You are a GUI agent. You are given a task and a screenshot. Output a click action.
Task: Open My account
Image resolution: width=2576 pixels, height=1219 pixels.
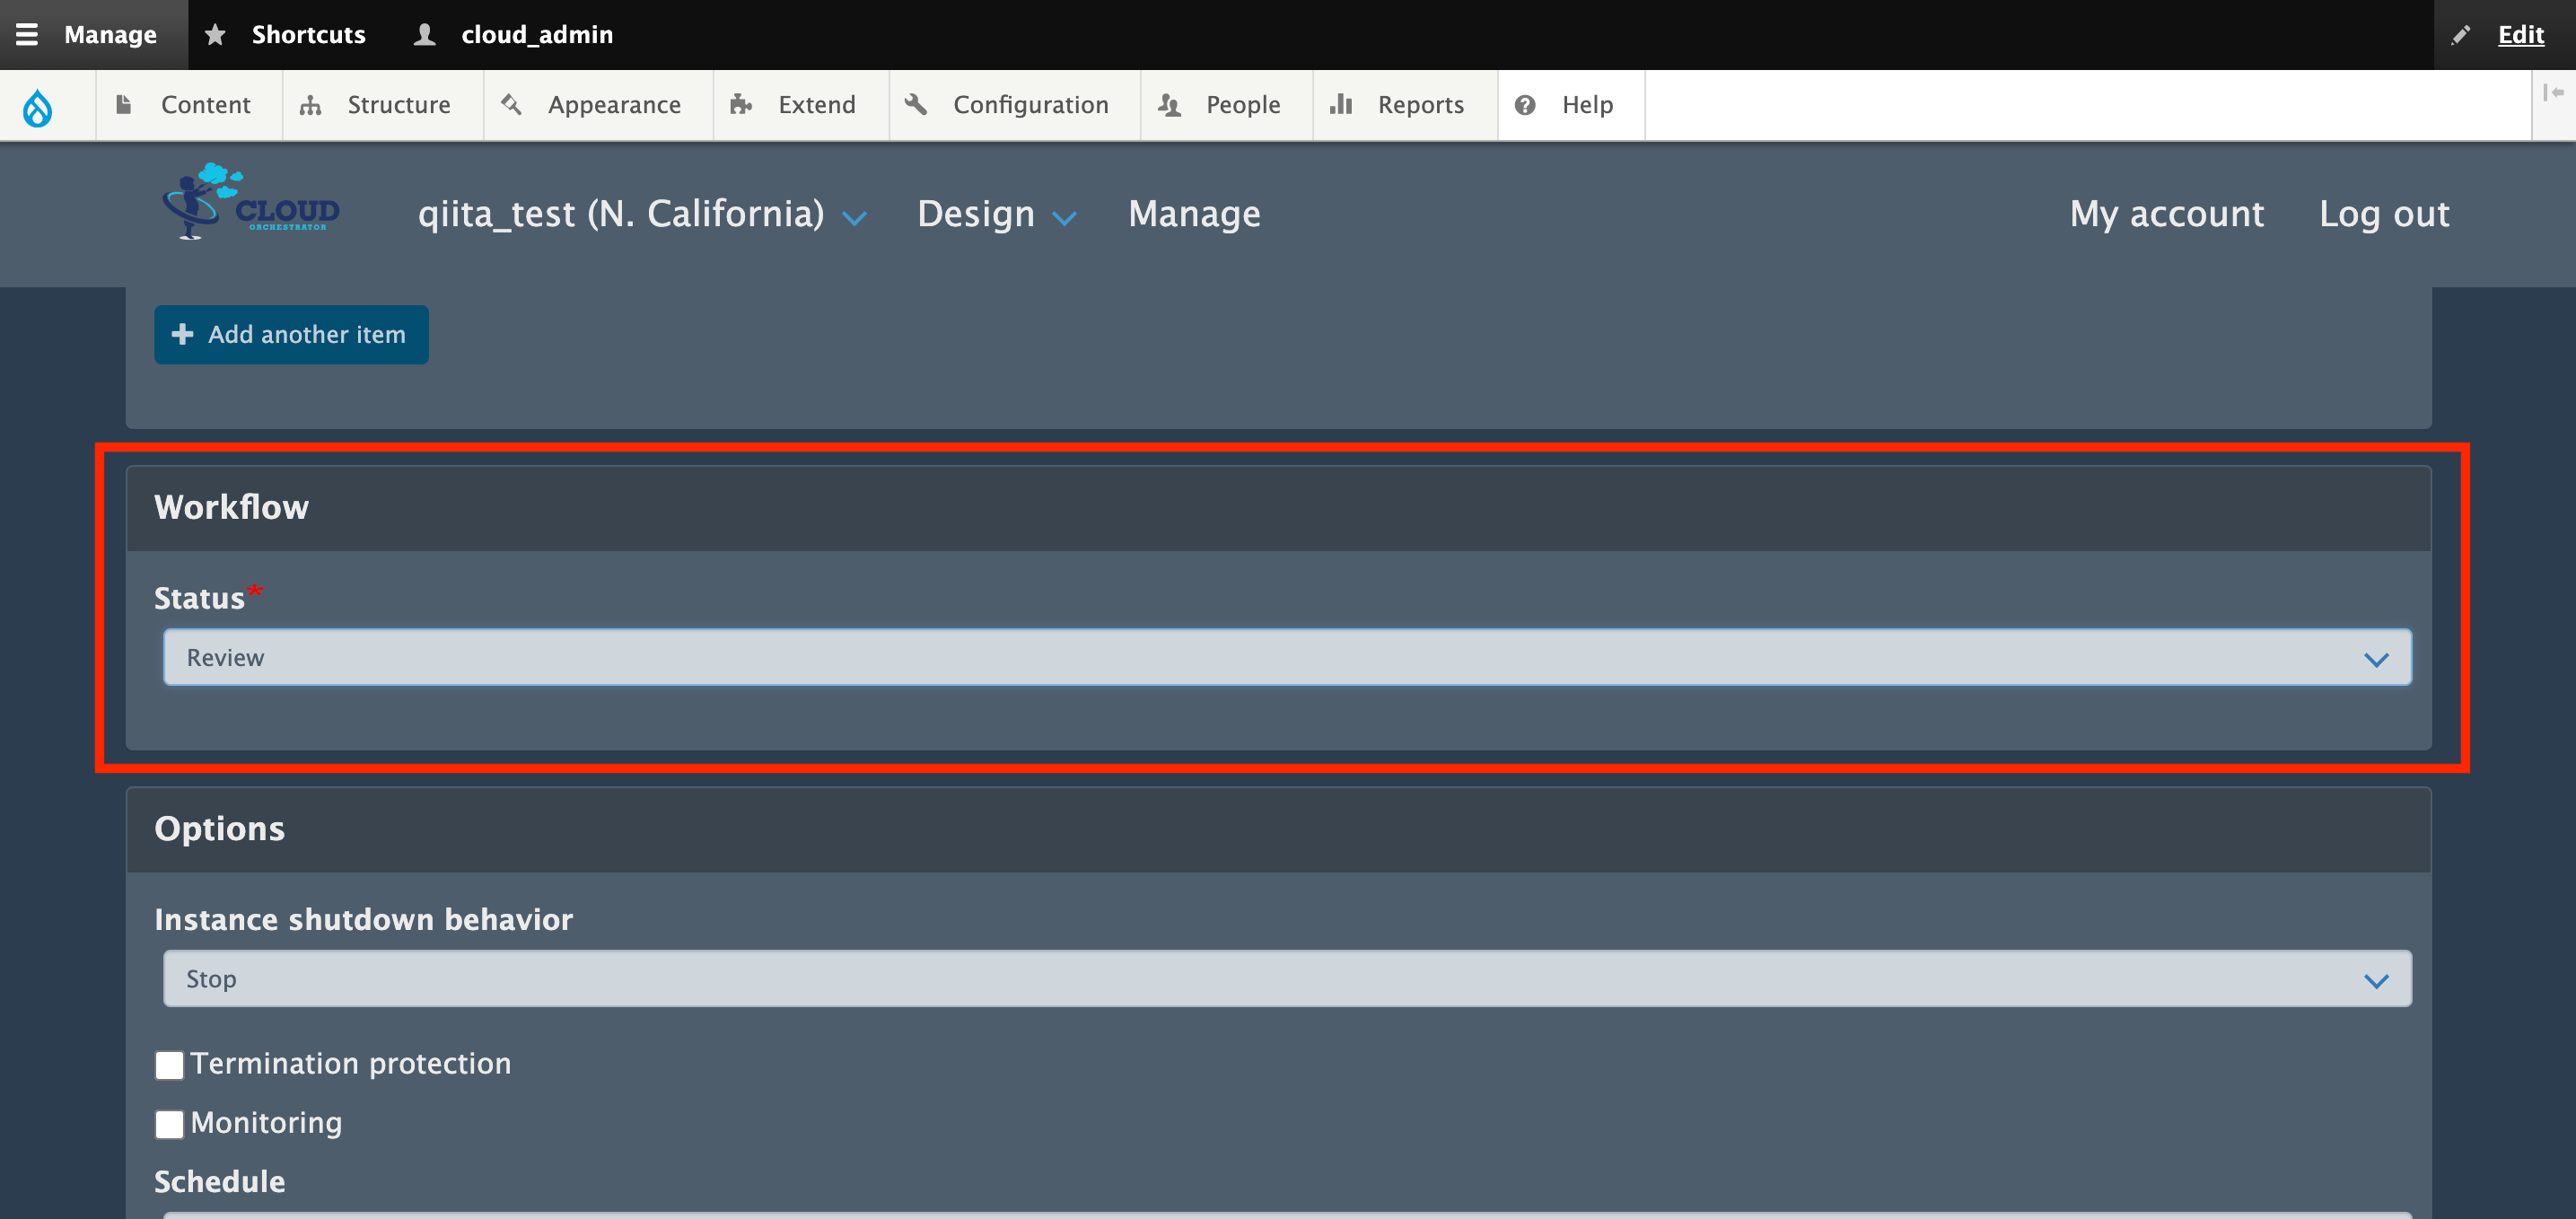[2166, 214]
